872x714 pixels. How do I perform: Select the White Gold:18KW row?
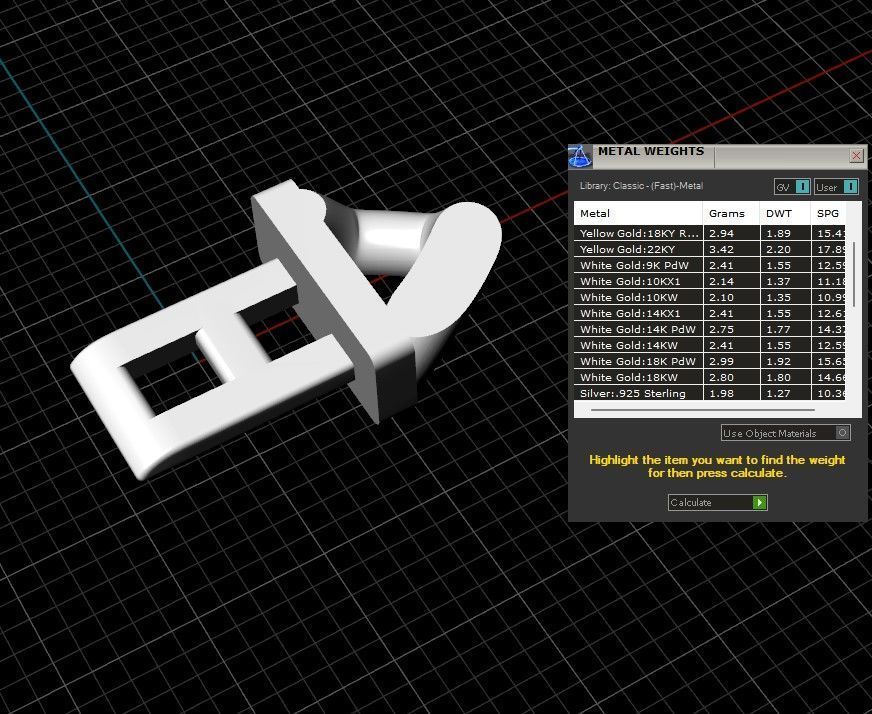(710, 377)
